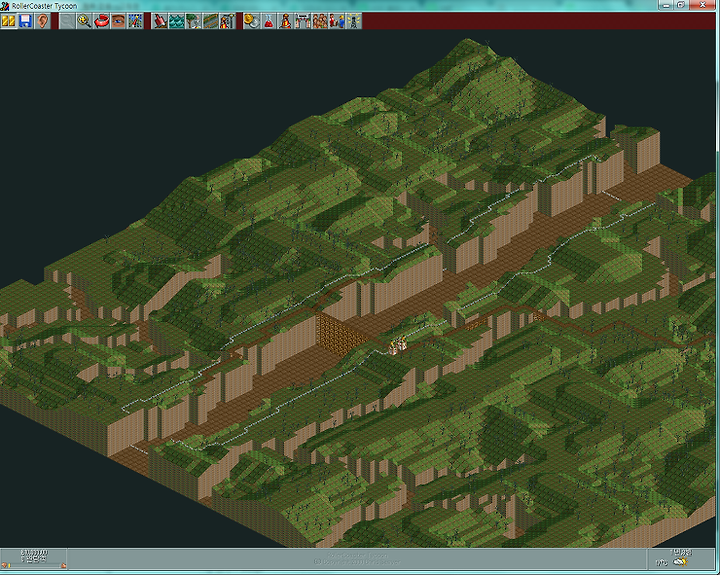This screenshot has width=720, height=575.
Task: Click the date and weather panel
Action: pos(681,558)
